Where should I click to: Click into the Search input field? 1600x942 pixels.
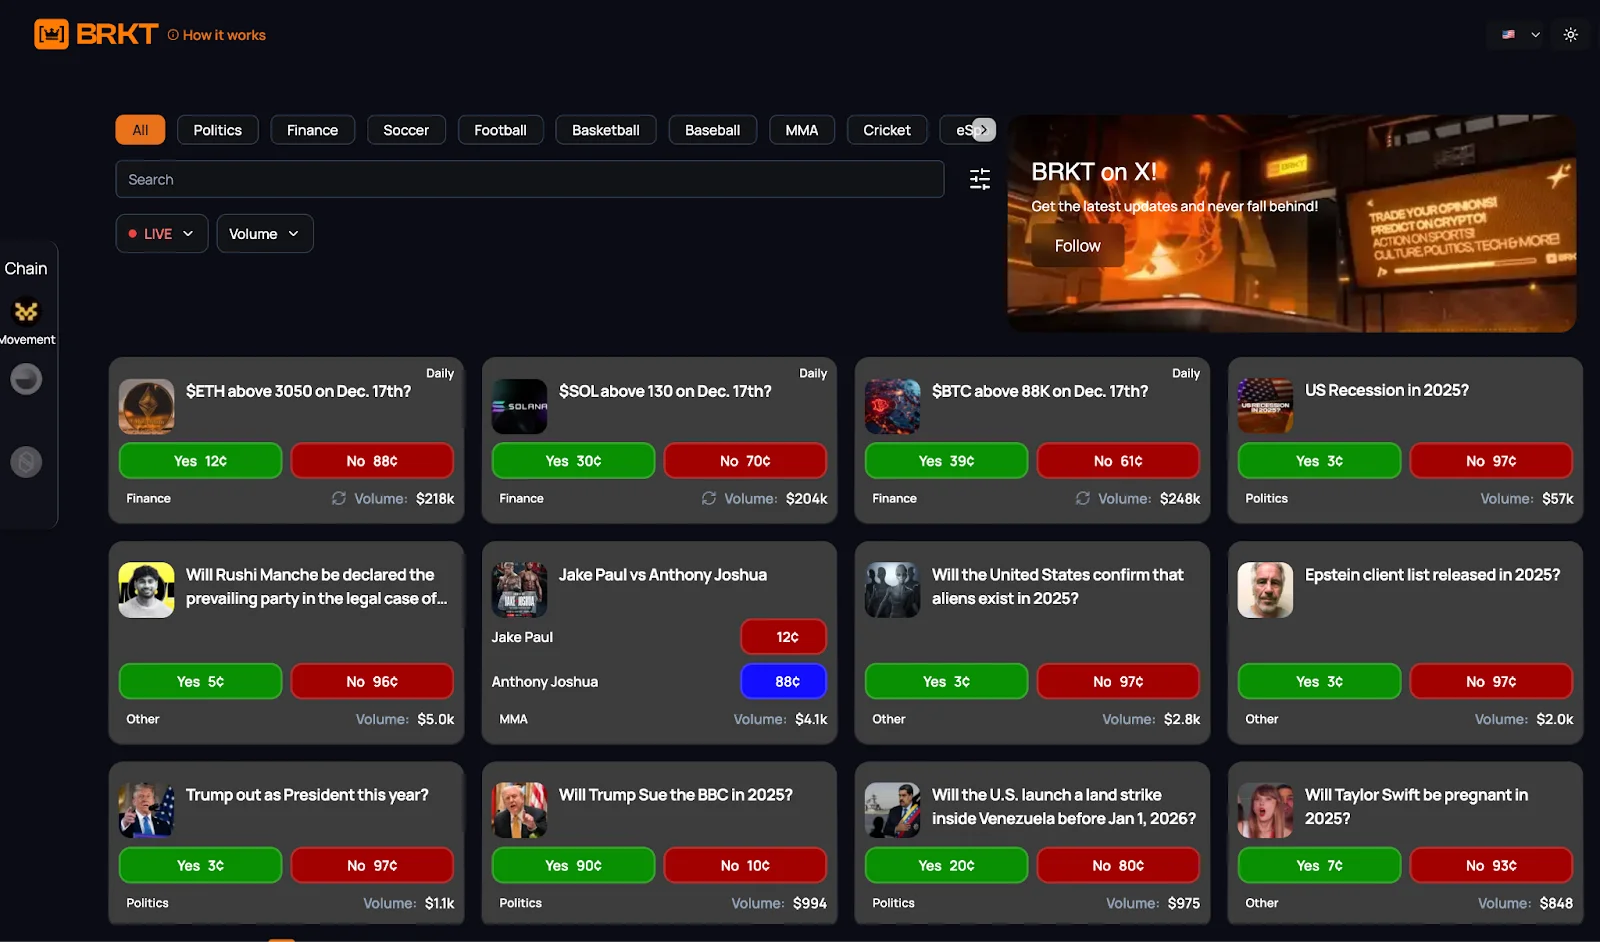pos(530,179)
